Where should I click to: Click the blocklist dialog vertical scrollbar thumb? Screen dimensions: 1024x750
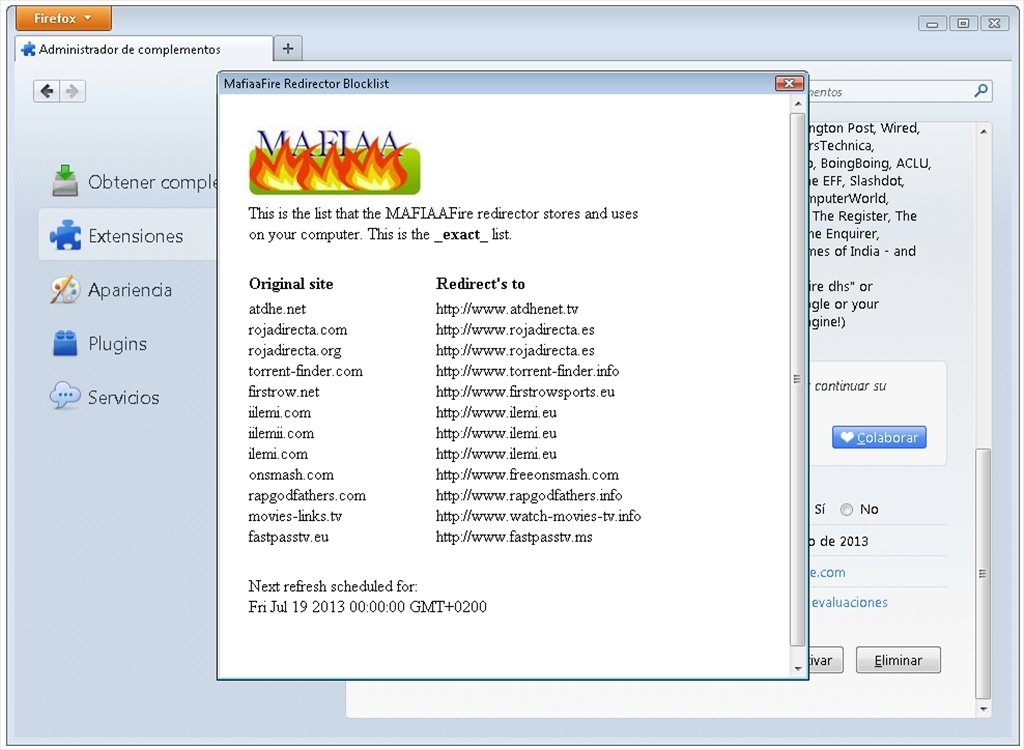click(x=797, y=379)
